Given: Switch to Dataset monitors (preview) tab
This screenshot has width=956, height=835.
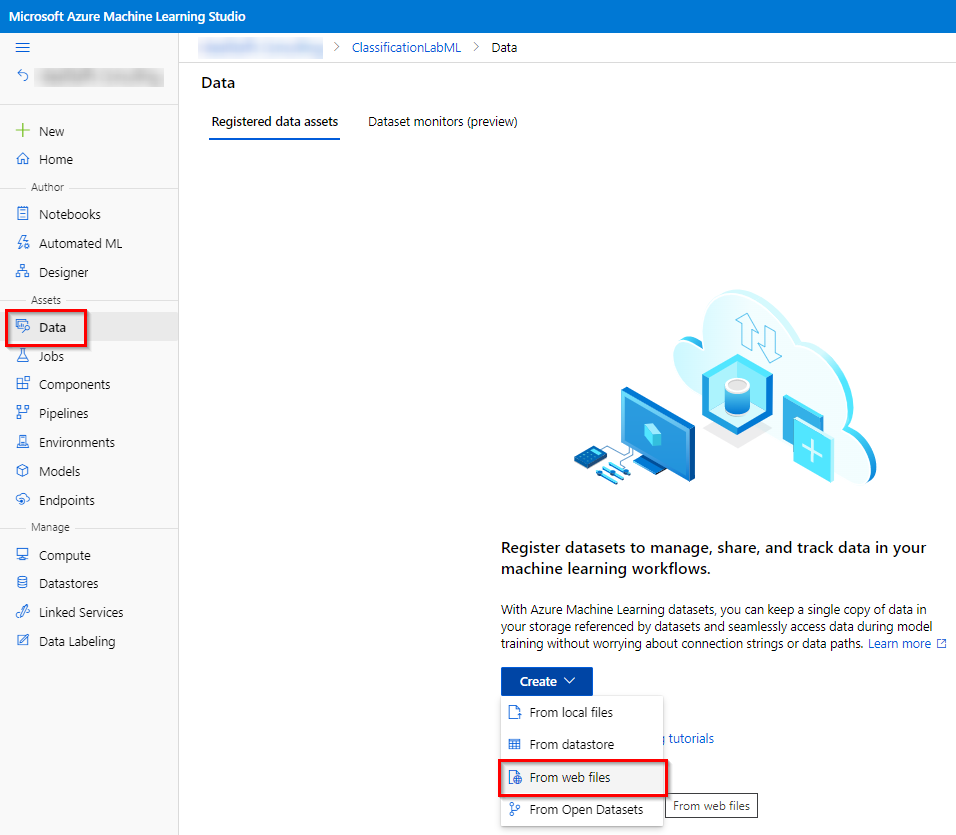Looking at the screenshot, I should pos(442,122).
